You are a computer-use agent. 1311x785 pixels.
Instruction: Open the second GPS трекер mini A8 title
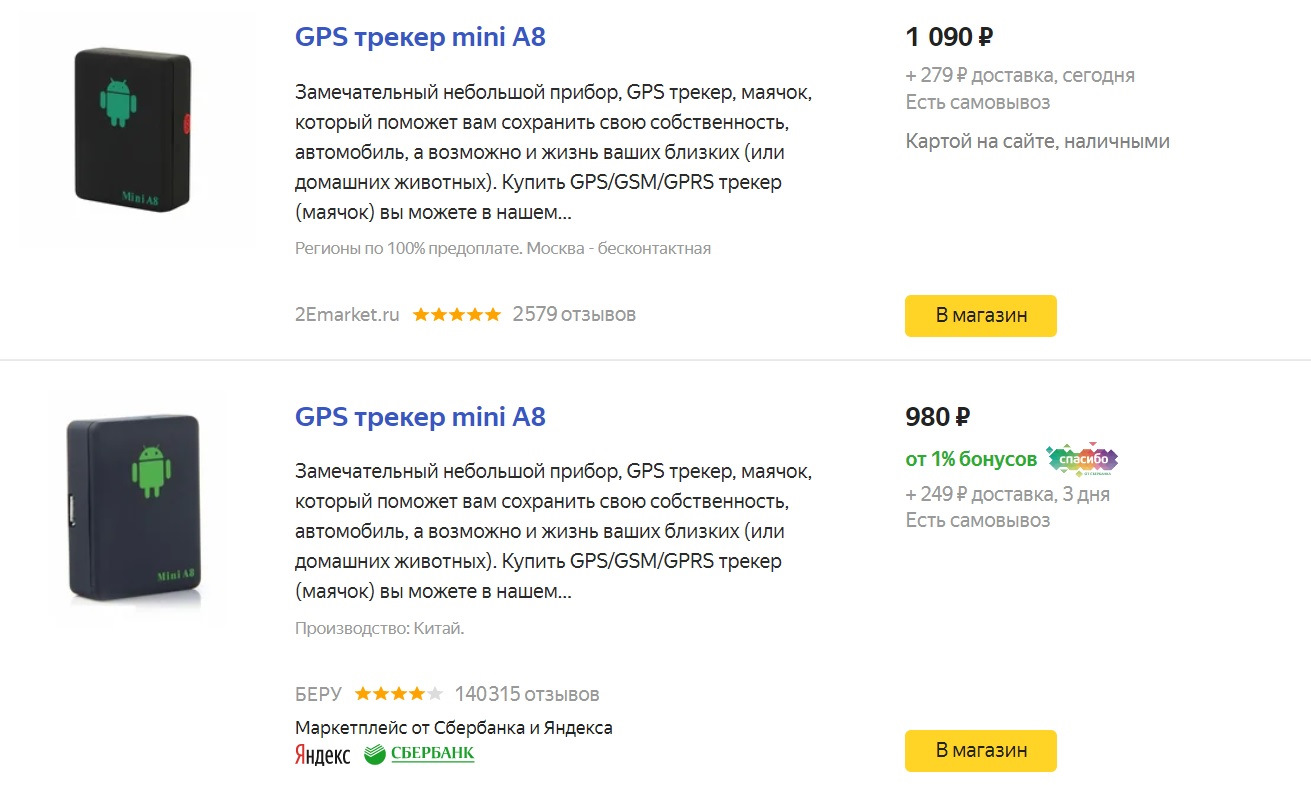(420, 417)
